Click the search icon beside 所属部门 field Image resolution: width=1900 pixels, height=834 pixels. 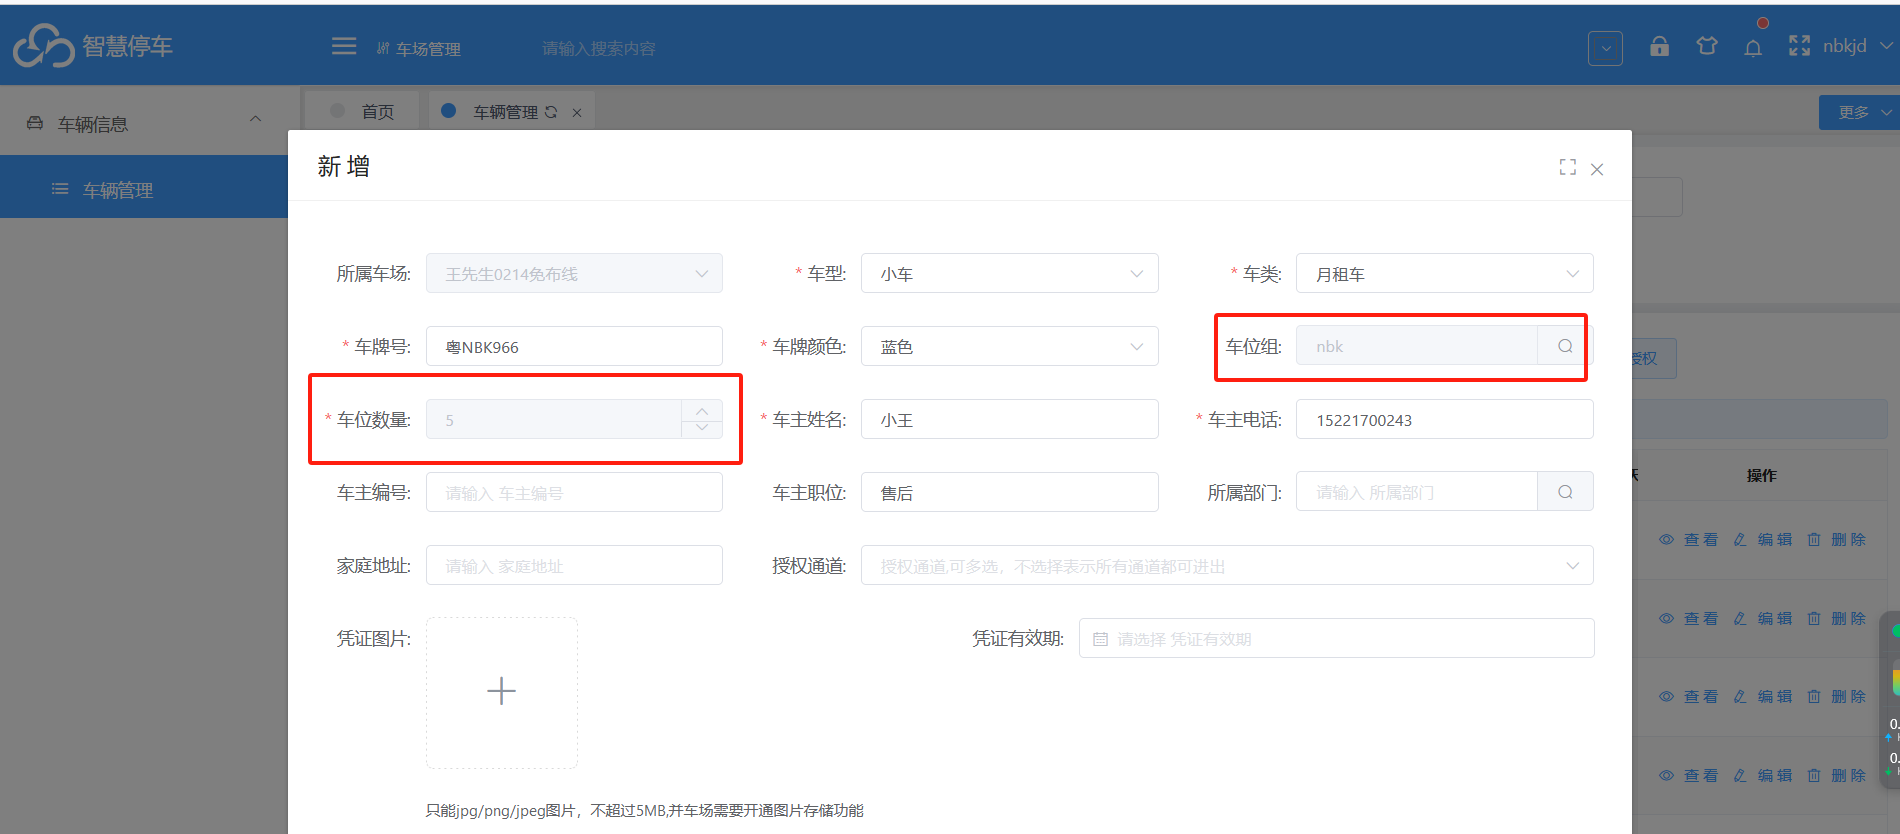click(x=1565, y=492)
